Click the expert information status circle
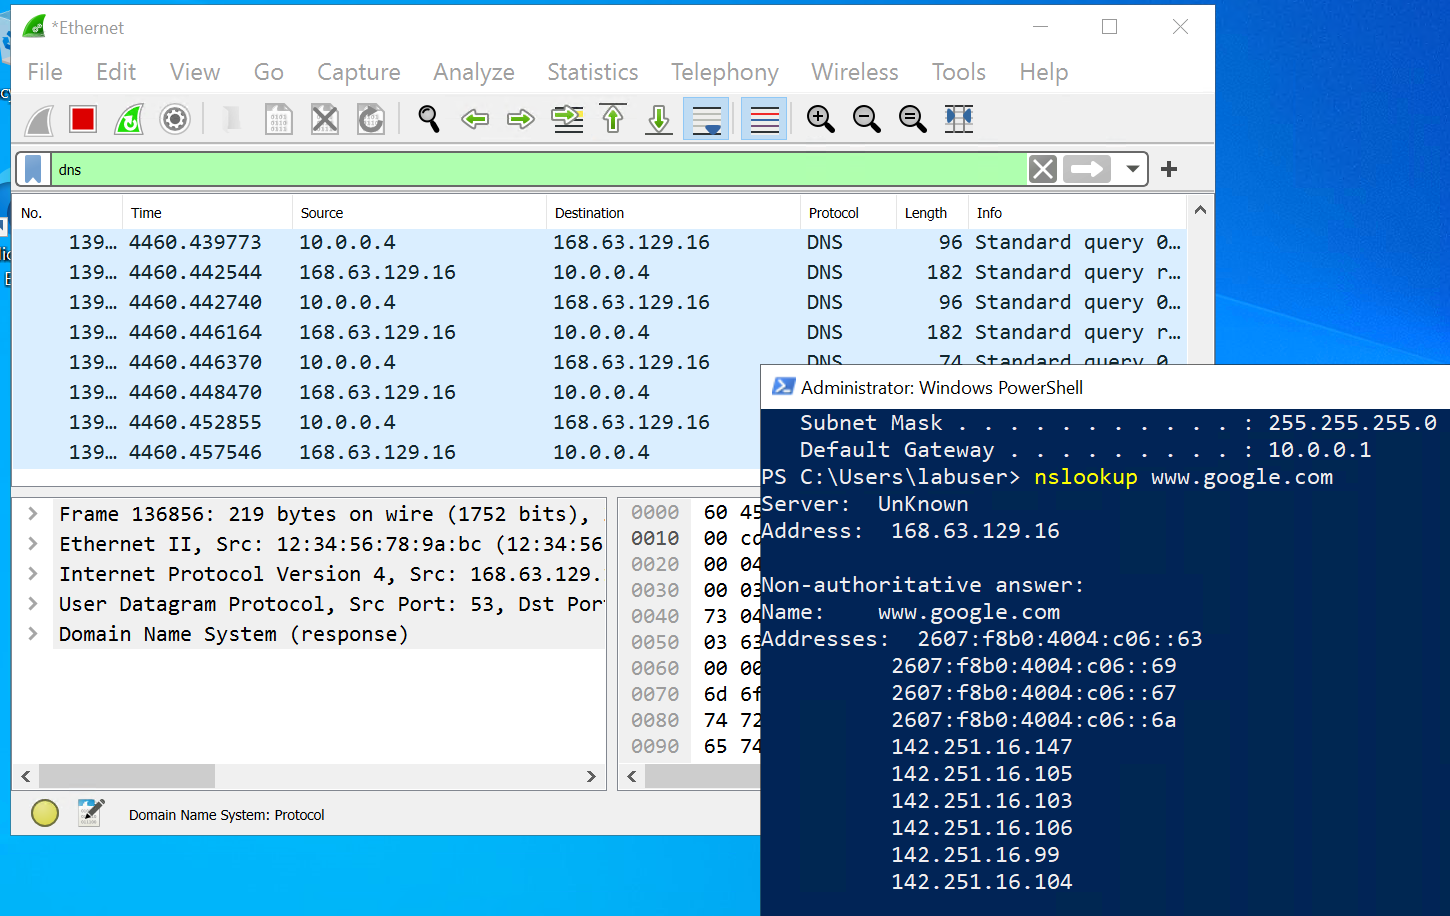The image size is (1450, 916). click(x=45, y=813)
